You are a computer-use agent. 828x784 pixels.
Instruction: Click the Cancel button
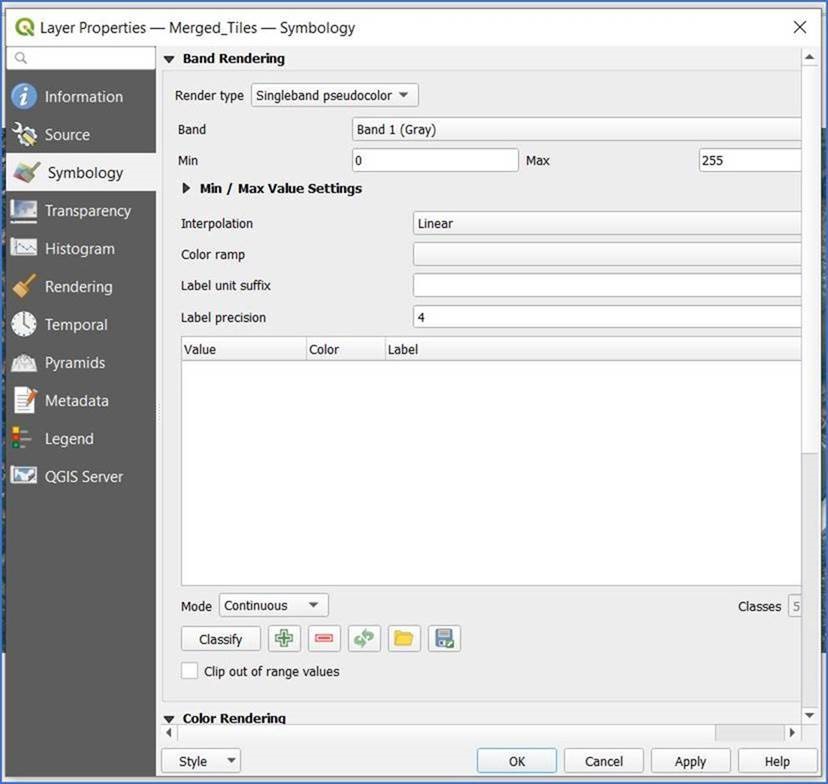(604, 761)
